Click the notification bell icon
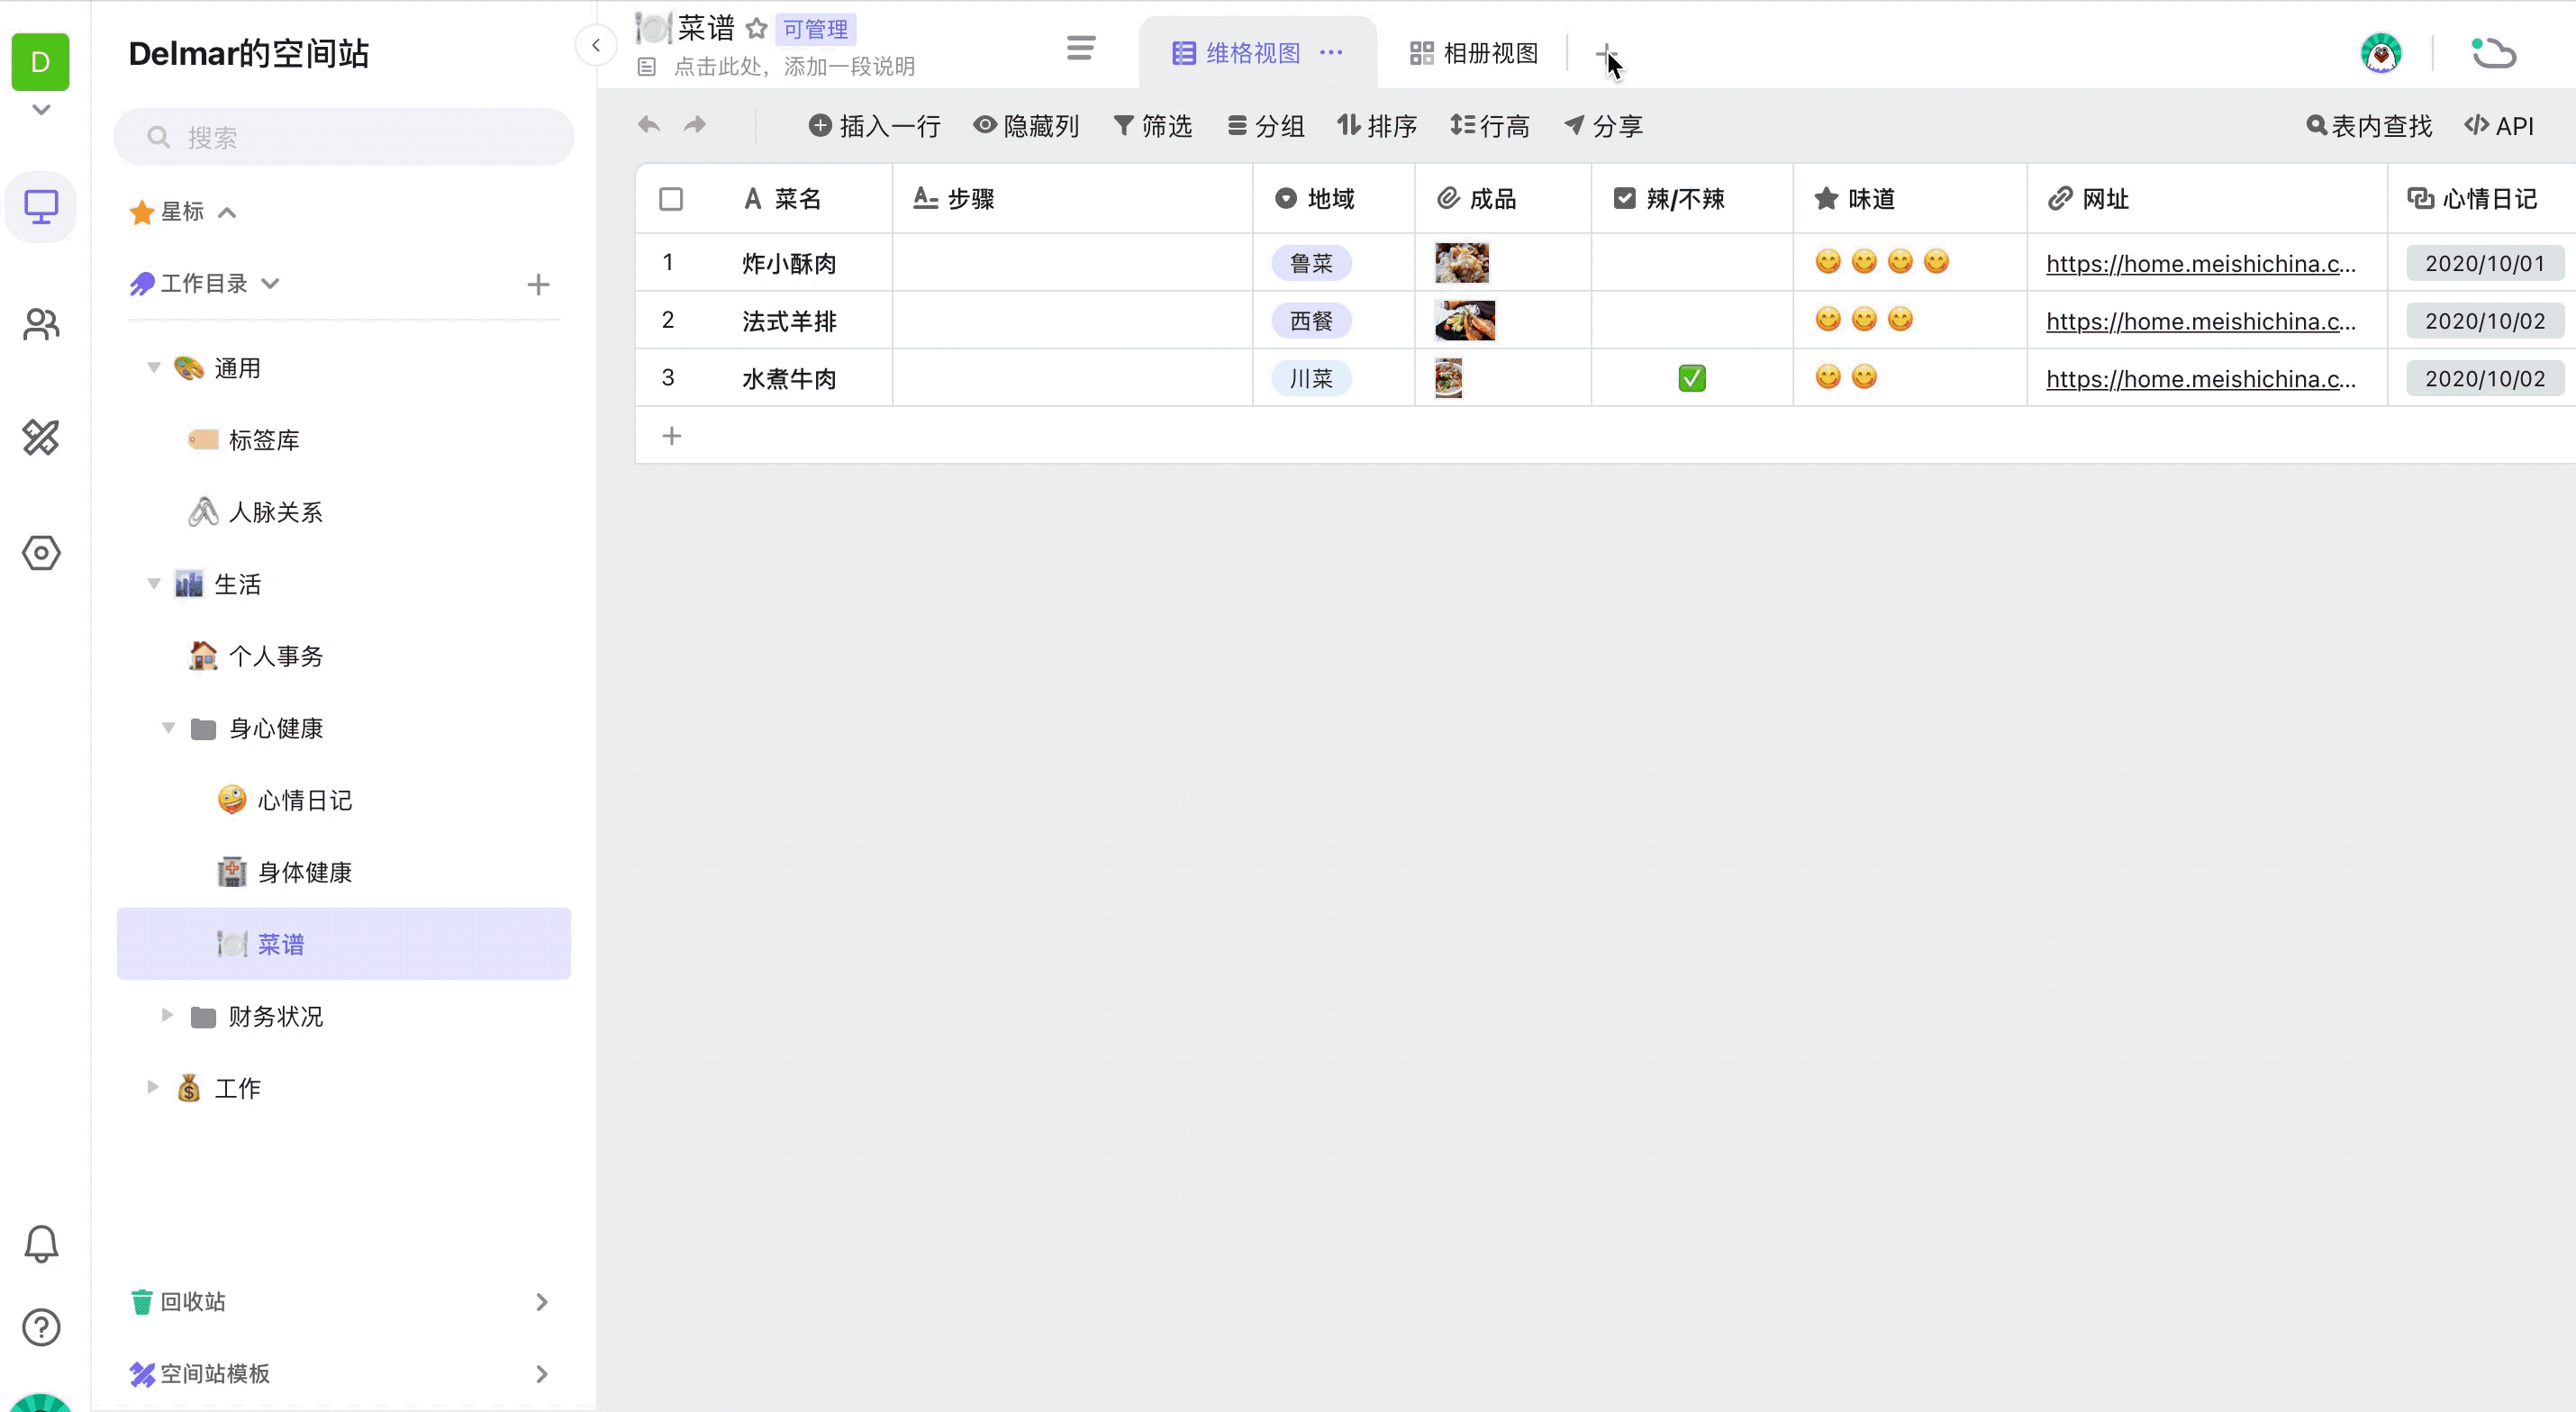Viewport: 2576px width, 1412px height. (x=41, y=1243)
